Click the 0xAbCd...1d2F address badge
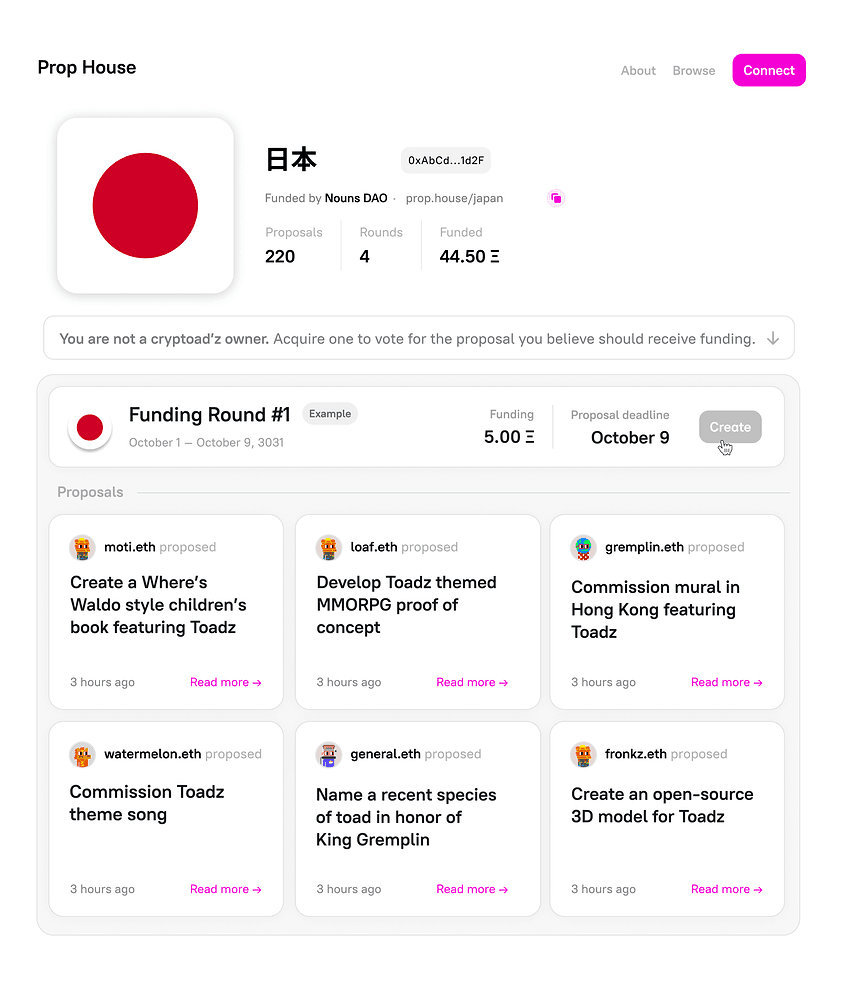The width and height of the screenshot is (850, 1000). [x=446, y=160]
